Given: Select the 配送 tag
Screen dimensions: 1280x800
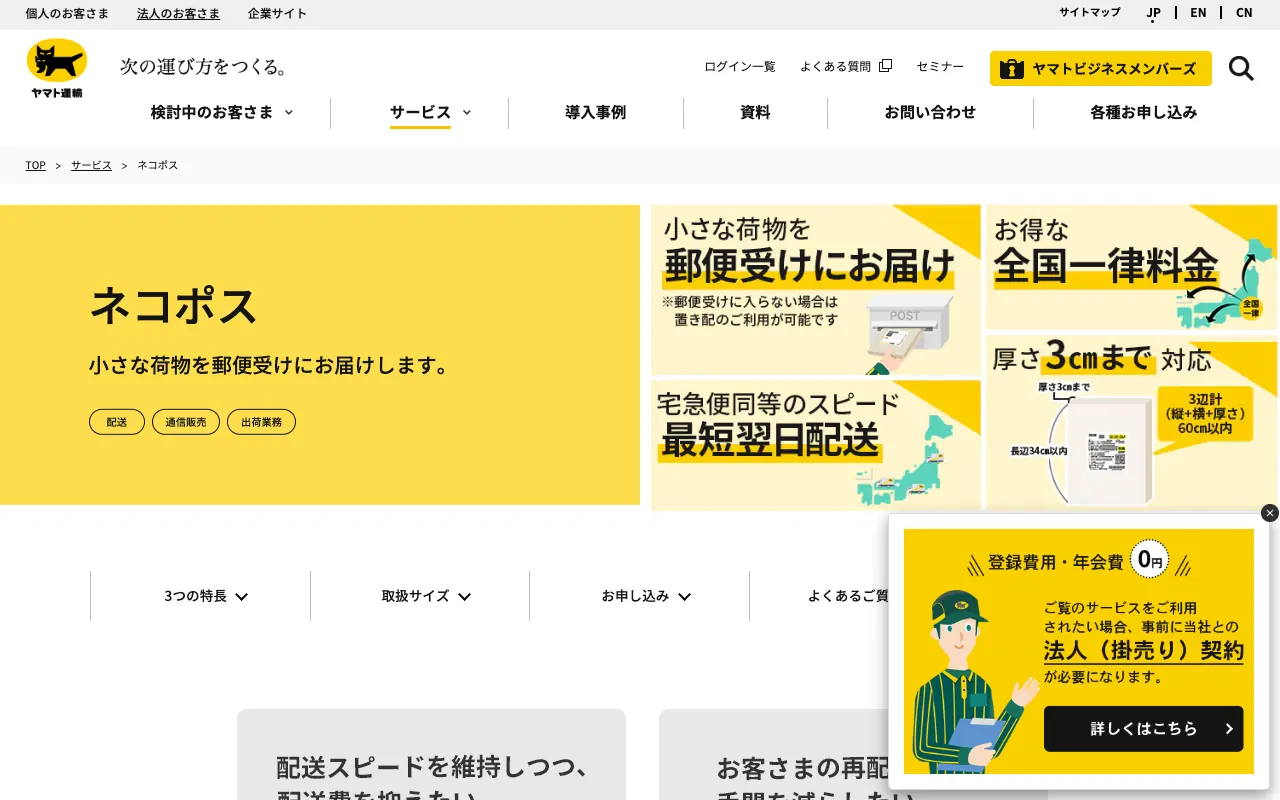Looking at the screenshot, I should pos(117,422).
